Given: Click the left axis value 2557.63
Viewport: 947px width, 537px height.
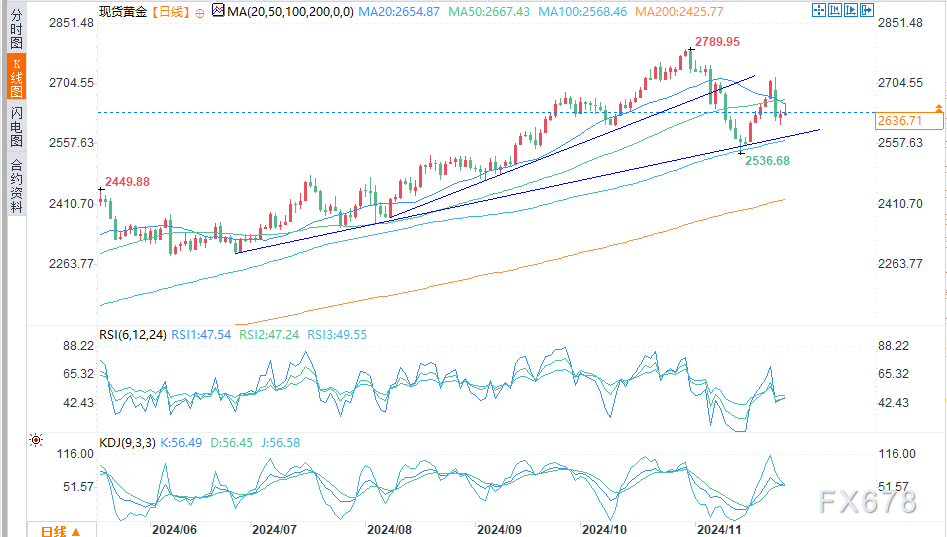Looking at the screenshot, I should click(72, 143).
